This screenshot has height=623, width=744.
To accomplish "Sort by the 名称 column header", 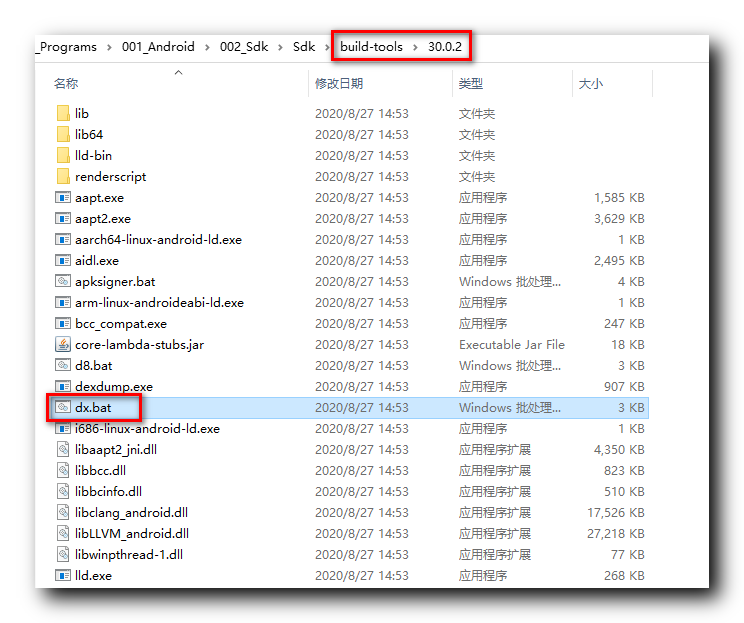I will tap(65, 84).
